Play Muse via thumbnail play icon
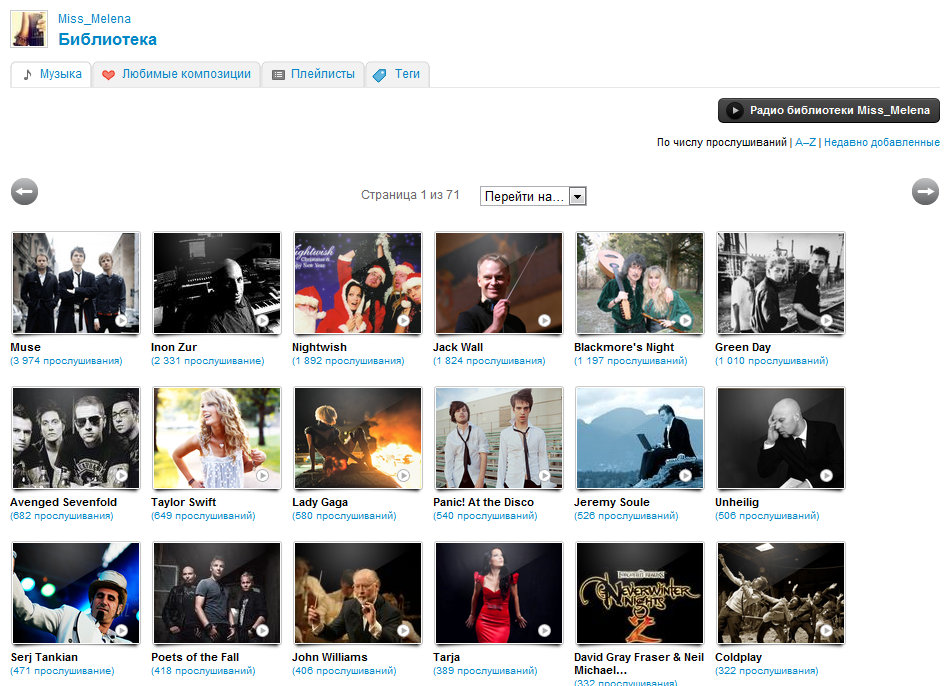The height and width of the screenshot is (686, 949). 121,320
